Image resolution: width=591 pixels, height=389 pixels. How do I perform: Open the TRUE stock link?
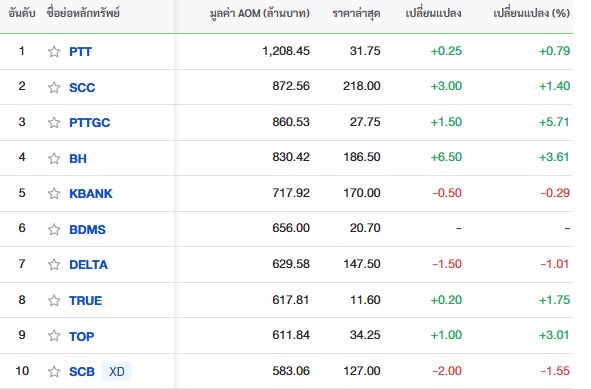(86, 301)
